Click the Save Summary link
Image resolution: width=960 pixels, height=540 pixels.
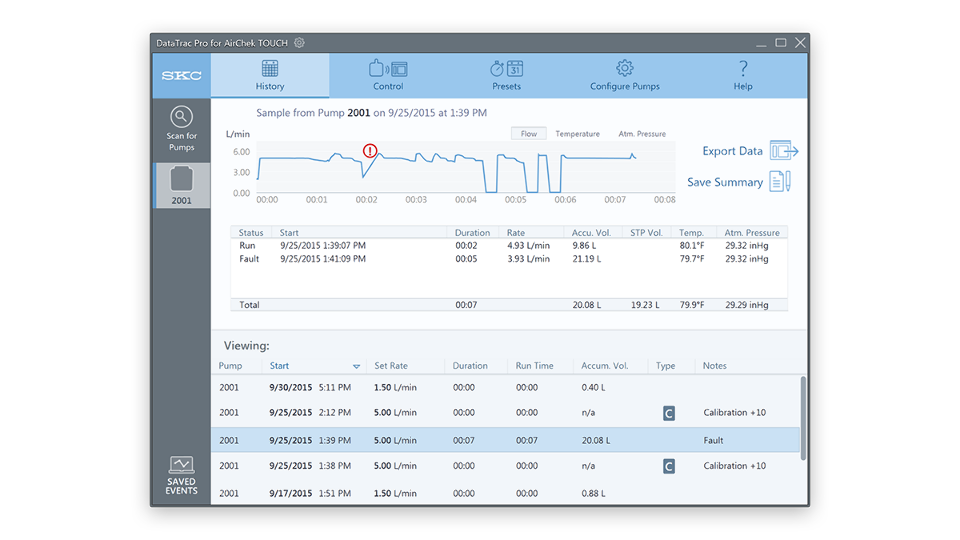[725, 182]
